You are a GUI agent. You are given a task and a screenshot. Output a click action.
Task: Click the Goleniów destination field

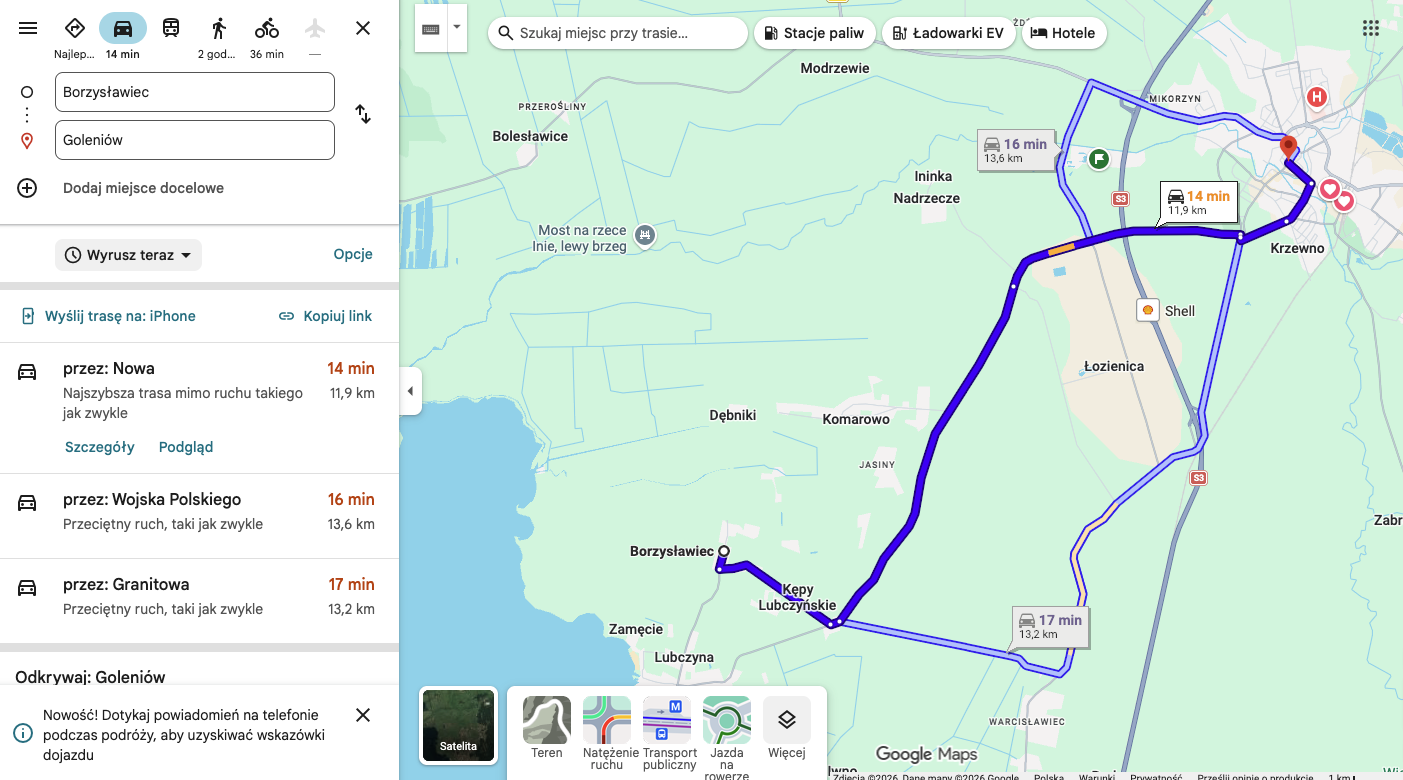pyautogui.click(x=194, y=140)
